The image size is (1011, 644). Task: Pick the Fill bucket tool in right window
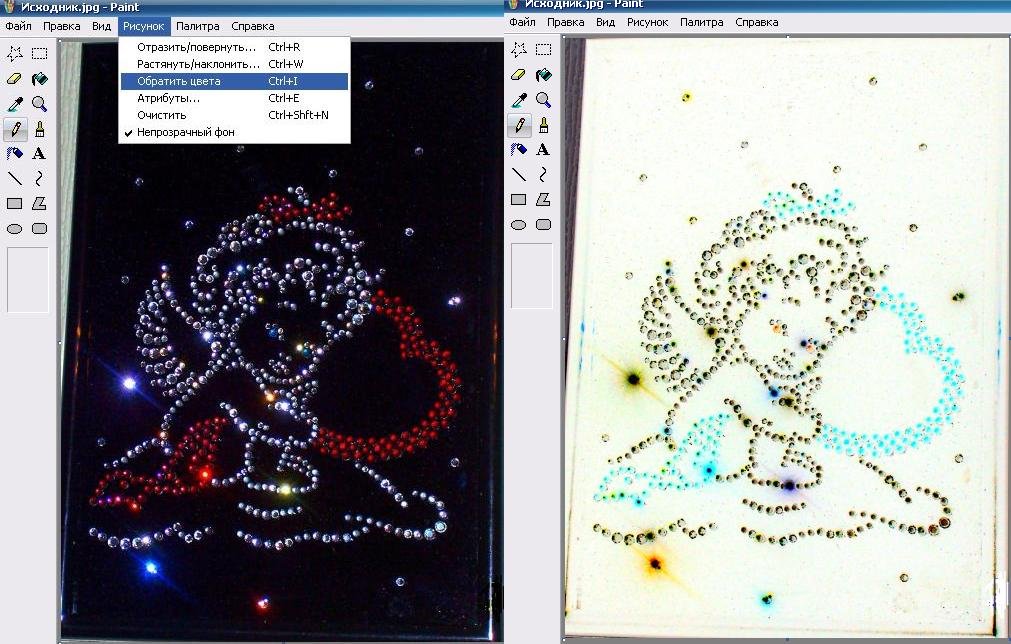click(x=543, y=74)
